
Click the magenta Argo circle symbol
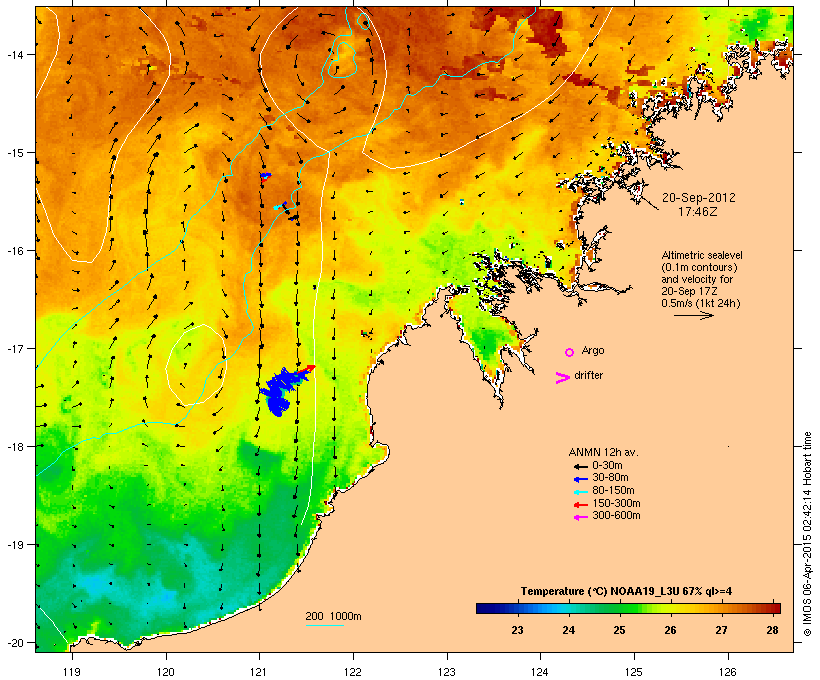pos(570,352)
